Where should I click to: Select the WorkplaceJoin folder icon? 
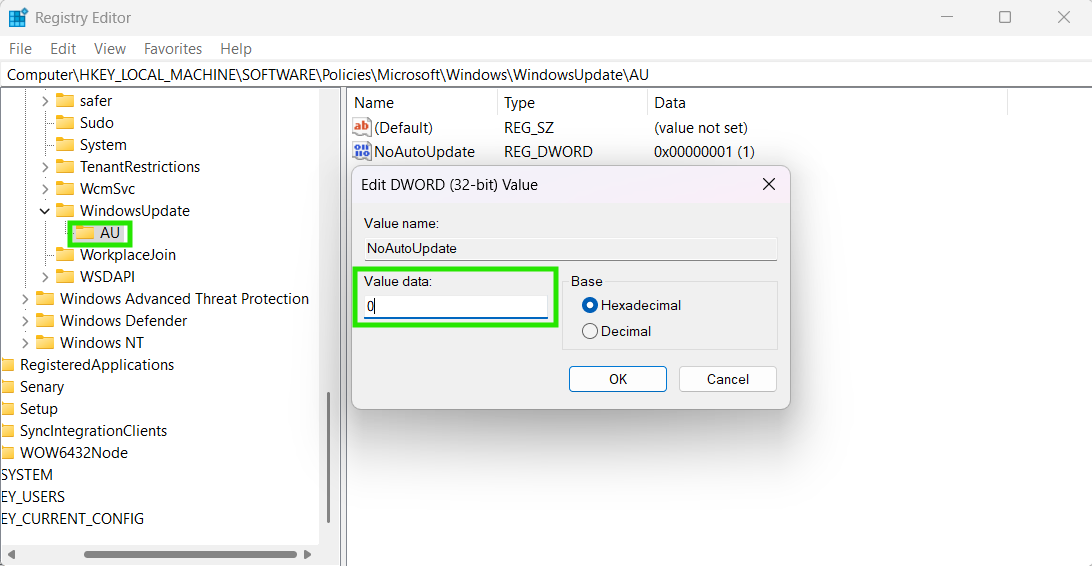[65, 254]
